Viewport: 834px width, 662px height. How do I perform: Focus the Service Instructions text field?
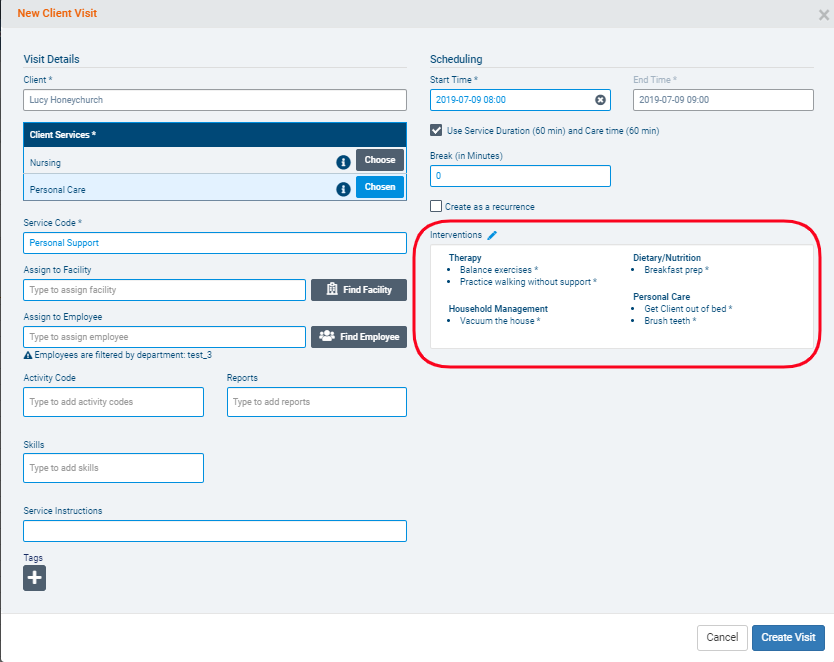click(x=215, y=531)
